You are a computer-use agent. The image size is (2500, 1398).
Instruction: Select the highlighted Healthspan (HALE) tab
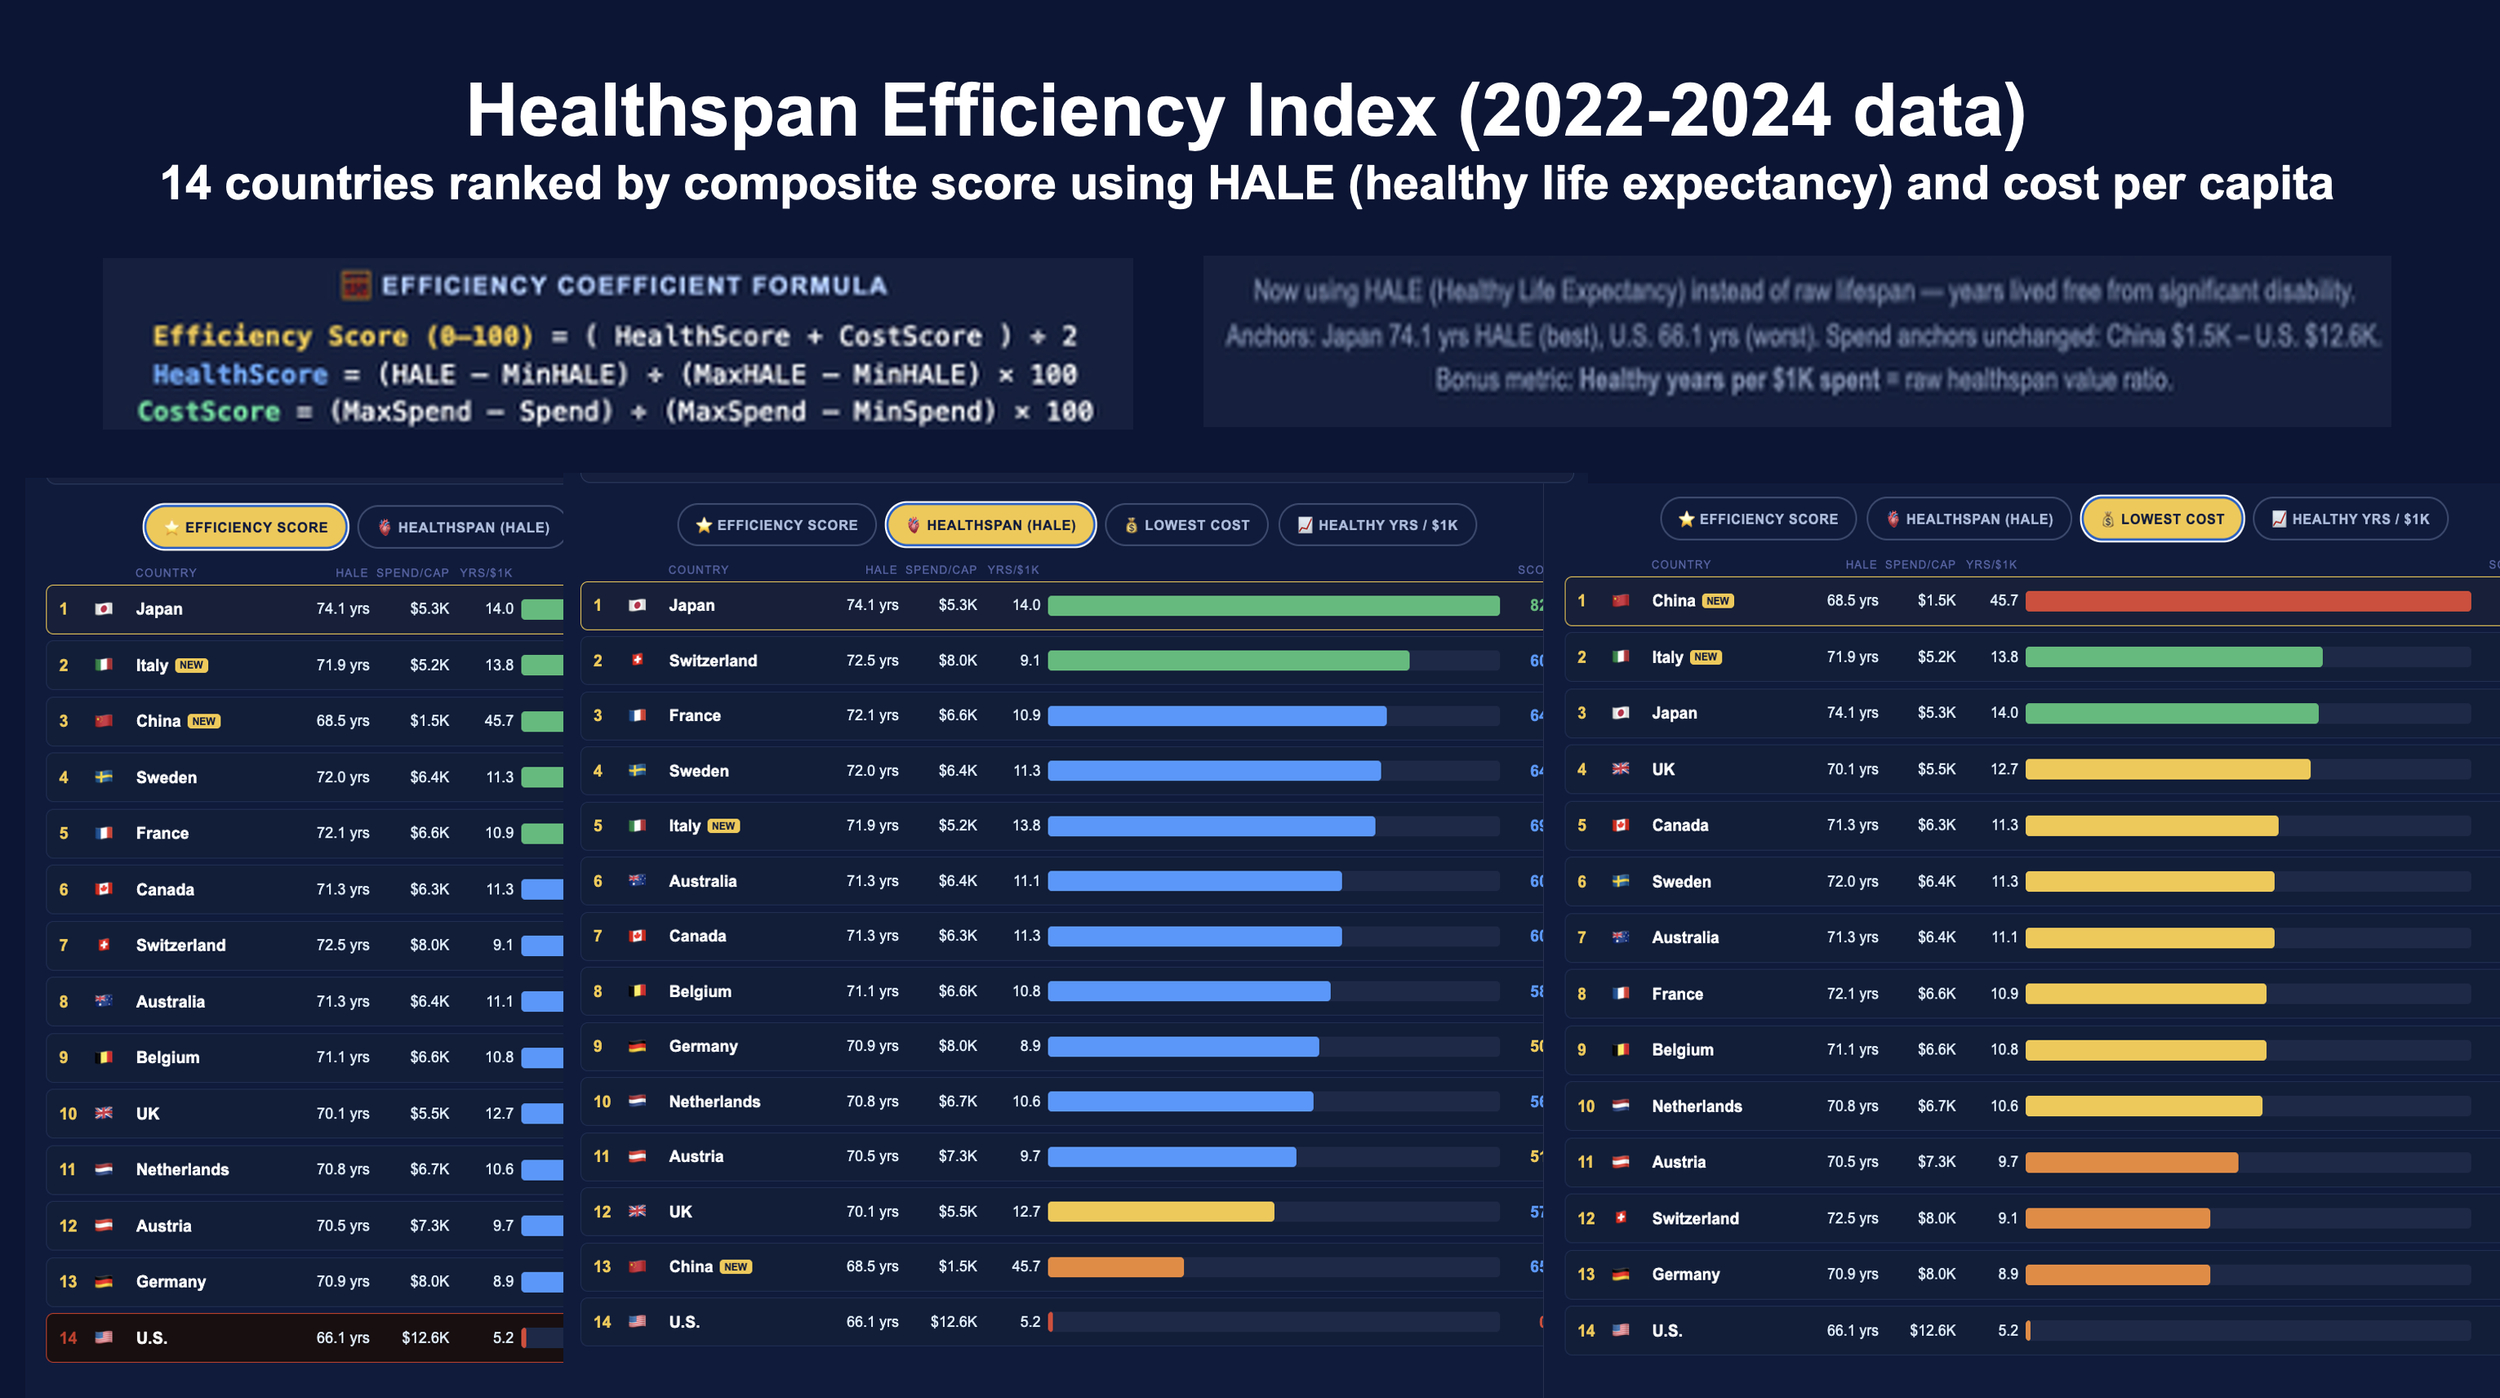[x=991, y=525]
